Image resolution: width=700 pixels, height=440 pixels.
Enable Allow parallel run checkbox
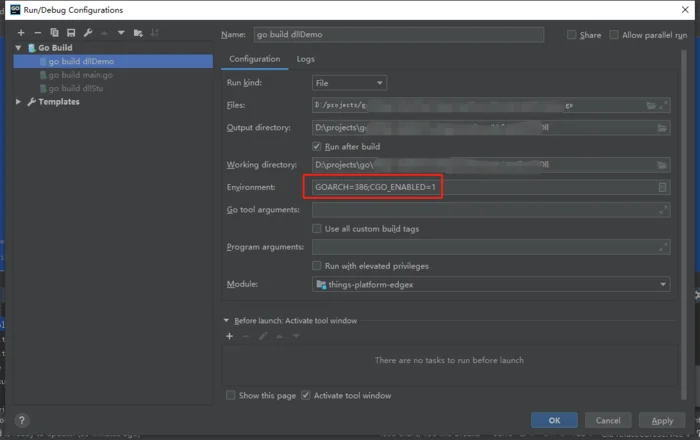[614, 35]
